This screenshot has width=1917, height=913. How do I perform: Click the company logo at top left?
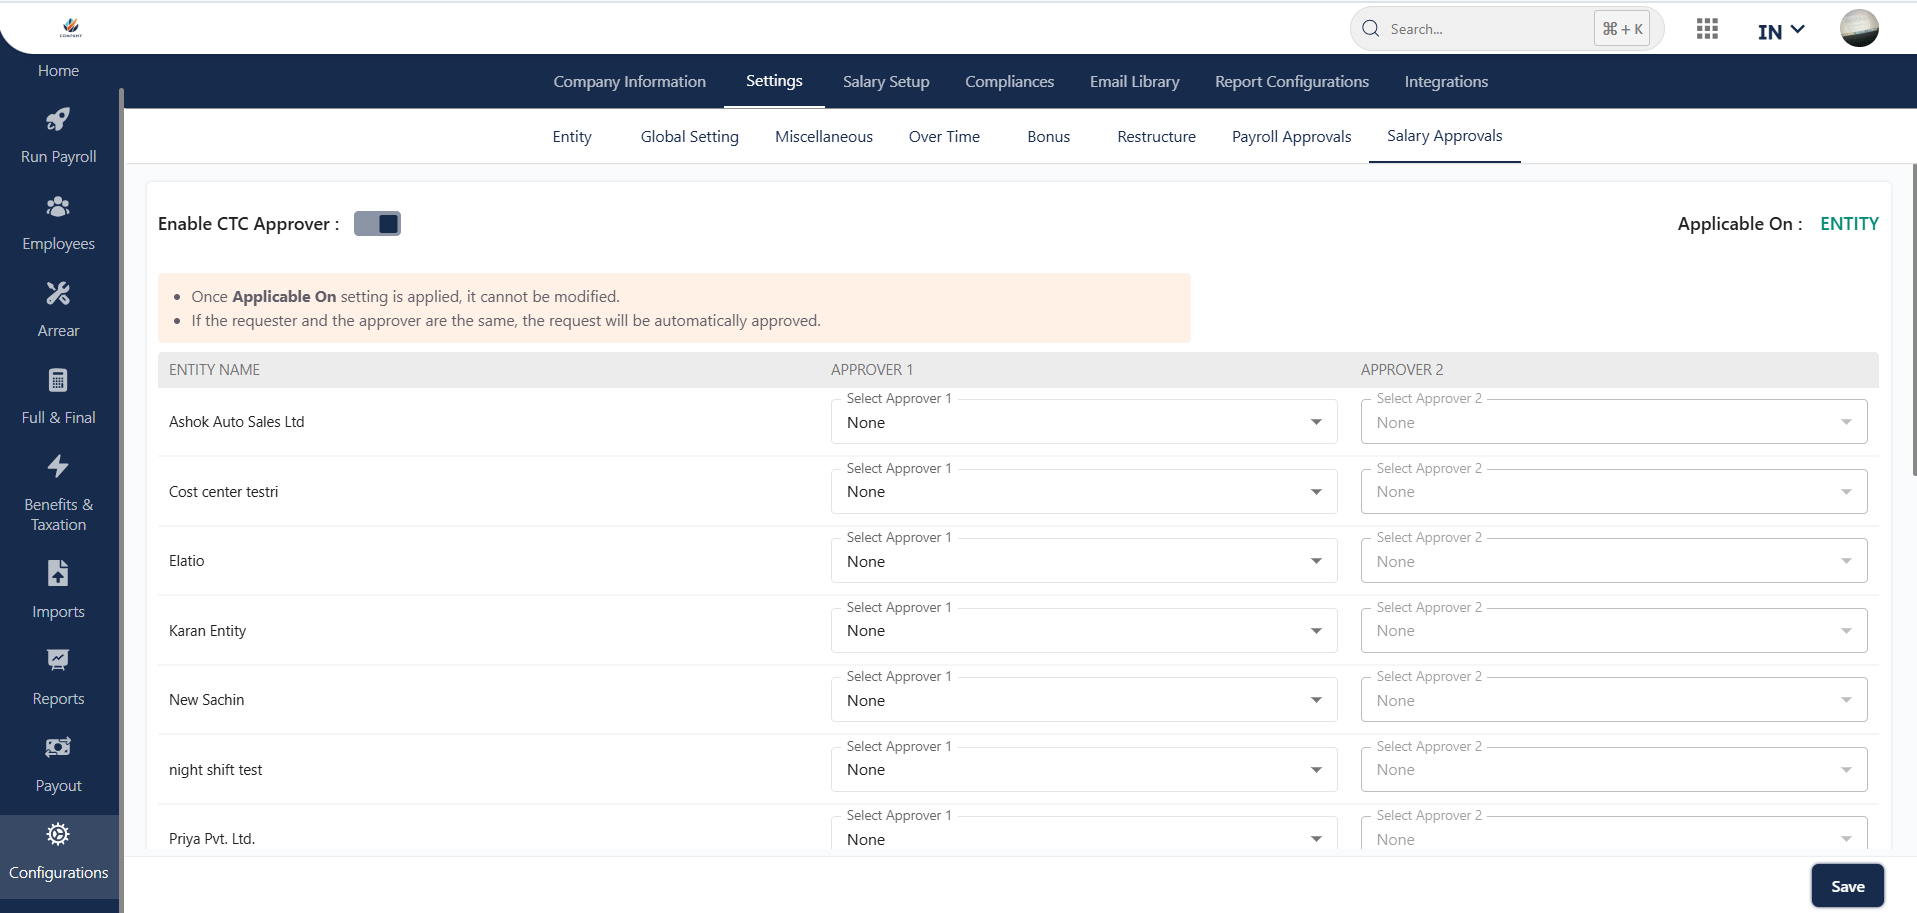pos(70,28)
